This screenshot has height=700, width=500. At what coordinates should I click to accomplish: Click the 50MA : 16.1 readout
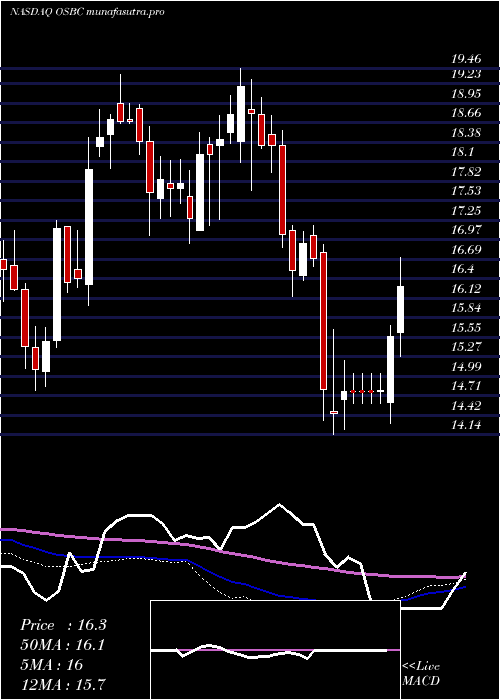pos(62,645)
